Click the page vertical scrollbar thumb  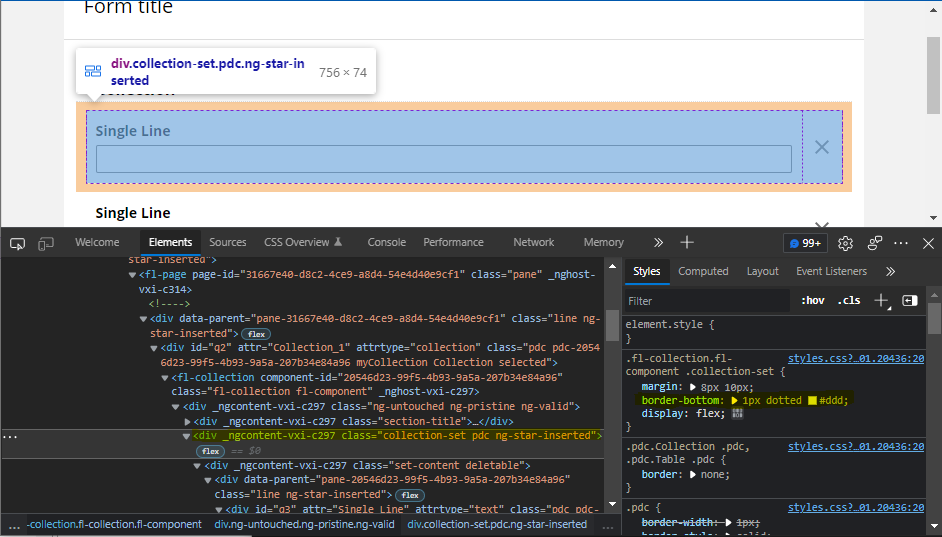tap(932, 75)
